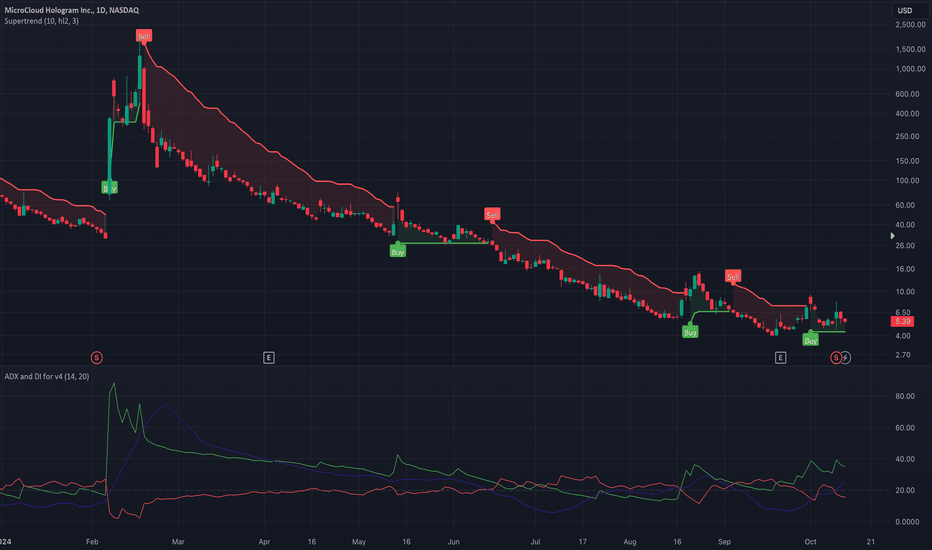Screen dimensions: 932x550
Task: Click the Aug date label on time axis
Action: (630, 542)
